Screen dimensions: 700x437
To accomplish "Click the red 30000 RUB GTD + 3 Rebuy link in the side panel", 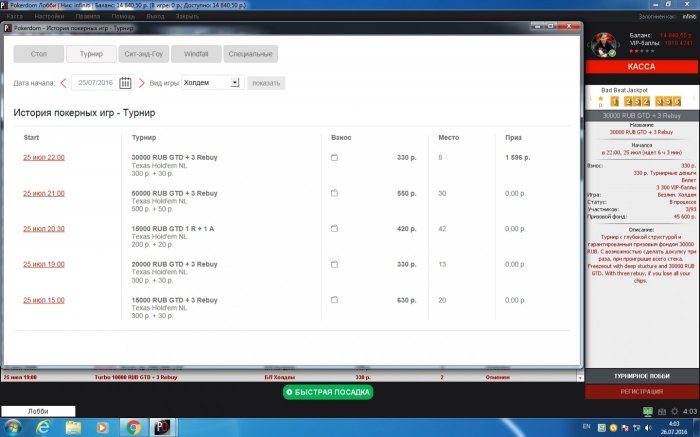I will (641, 132).
